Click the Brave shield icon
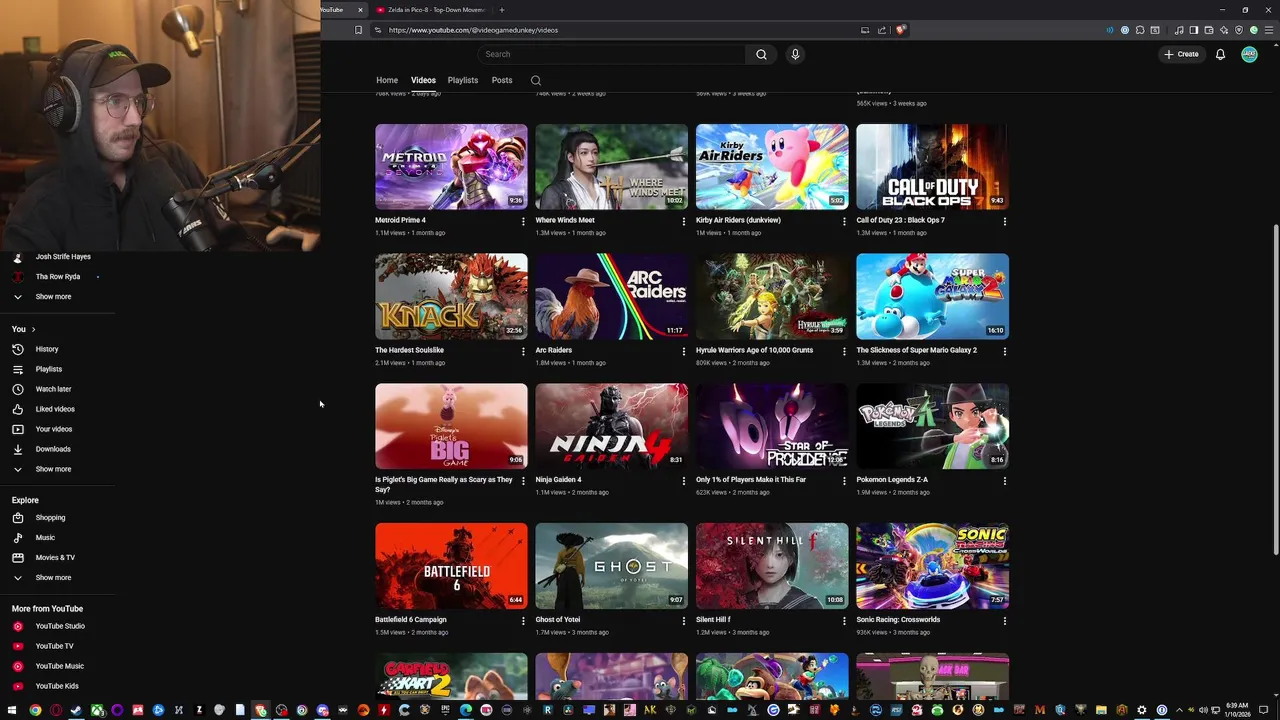Image resolution: width=1280 pixels, height=720 pixels. point(900,30)
